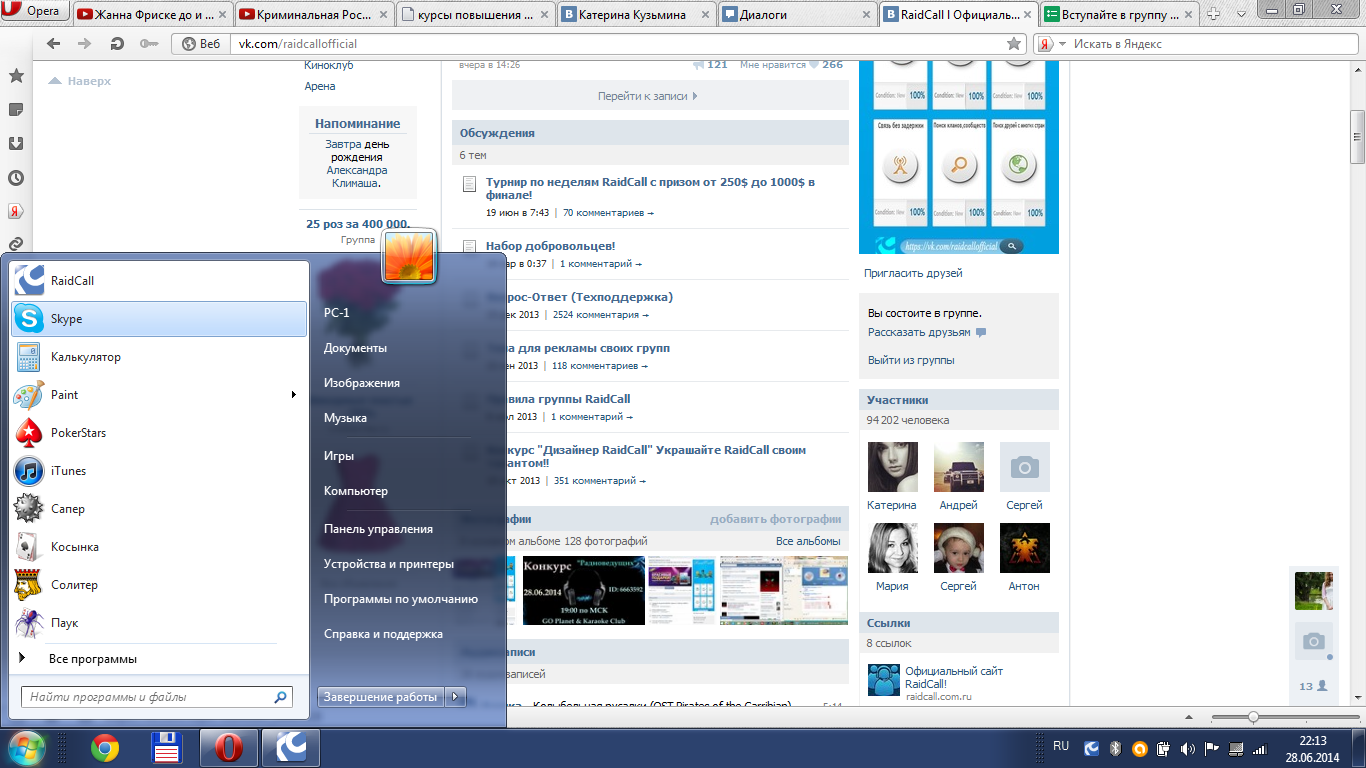Focus Найти программы и файлы search box
This screenshot has width=1366, height=768.
point(157,697)
